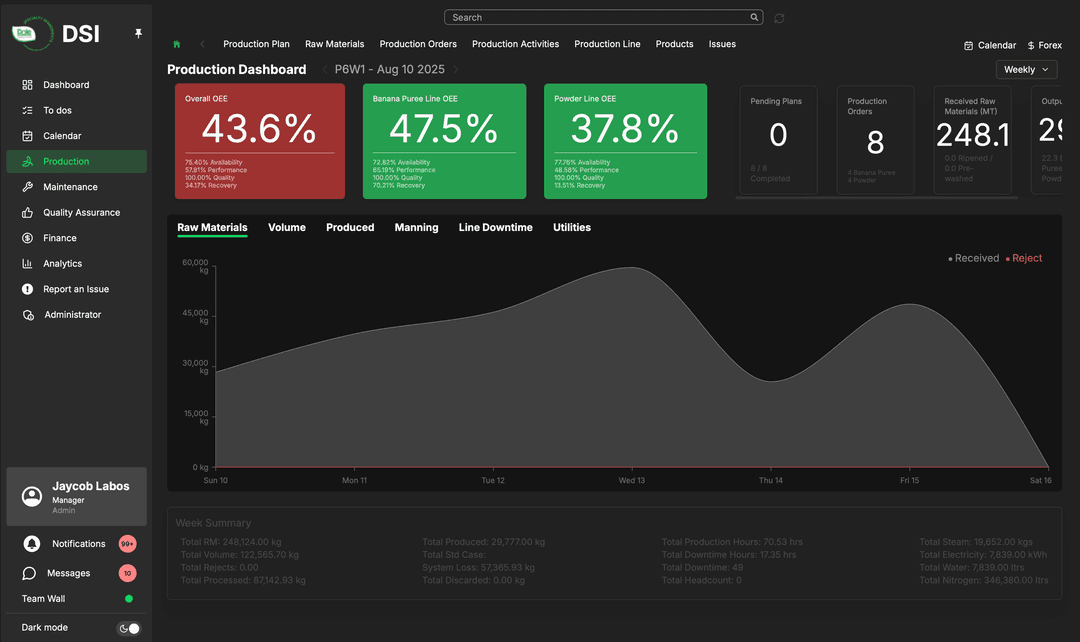The image size is (1080, 642).
Task: Click the pin sidebar icon
Action: [138, 33]
